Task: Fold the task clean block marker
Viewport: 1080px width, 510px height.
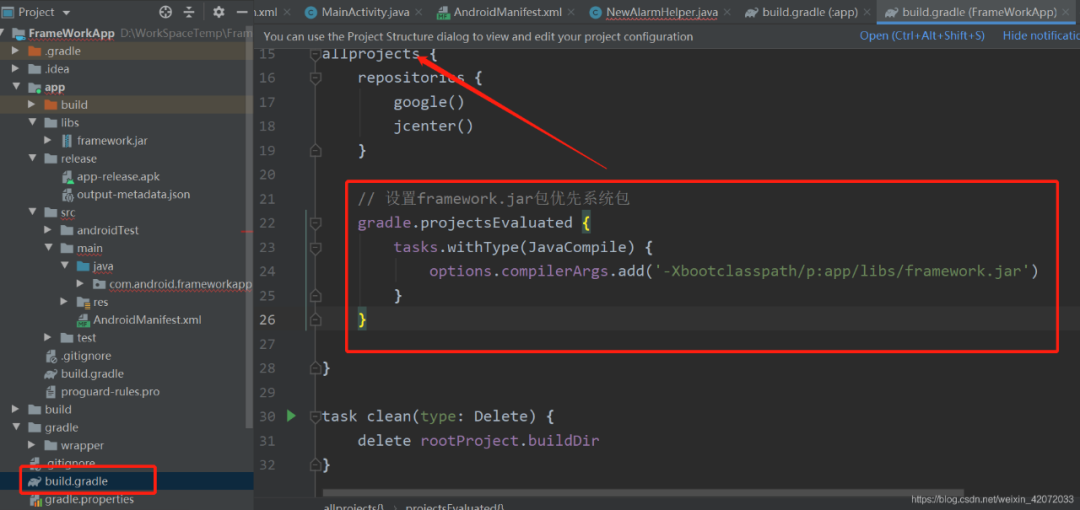Action: [x=315, y=416]
